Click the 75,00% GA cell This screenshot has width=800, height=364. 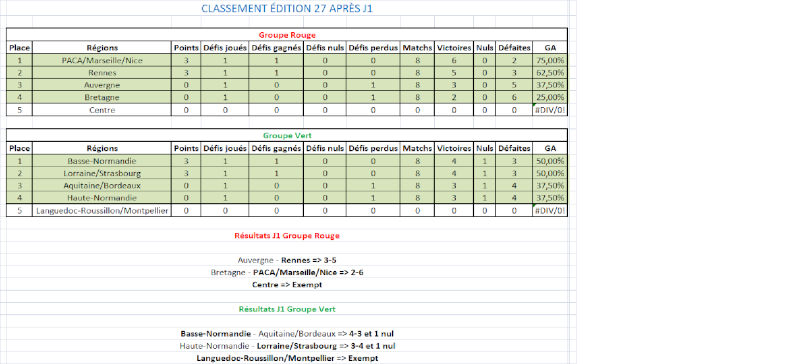point(550,60)
